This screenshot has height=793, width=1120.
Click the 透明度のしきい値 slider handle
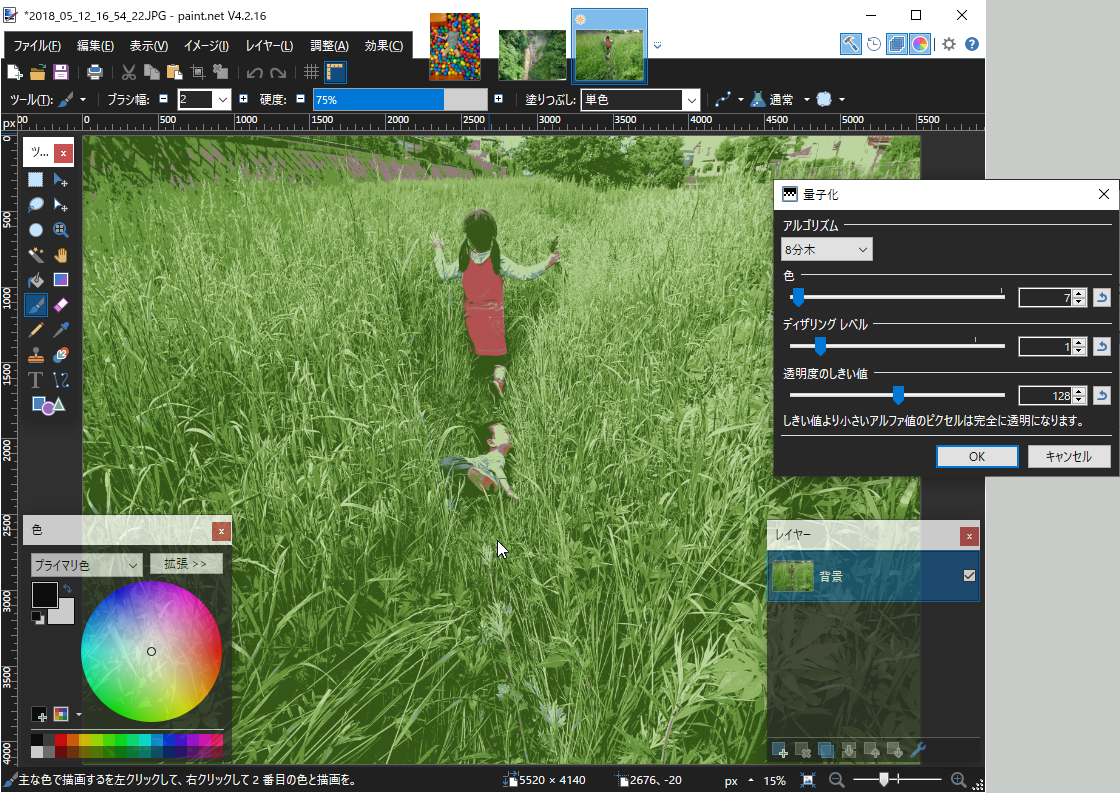[899, 395]
